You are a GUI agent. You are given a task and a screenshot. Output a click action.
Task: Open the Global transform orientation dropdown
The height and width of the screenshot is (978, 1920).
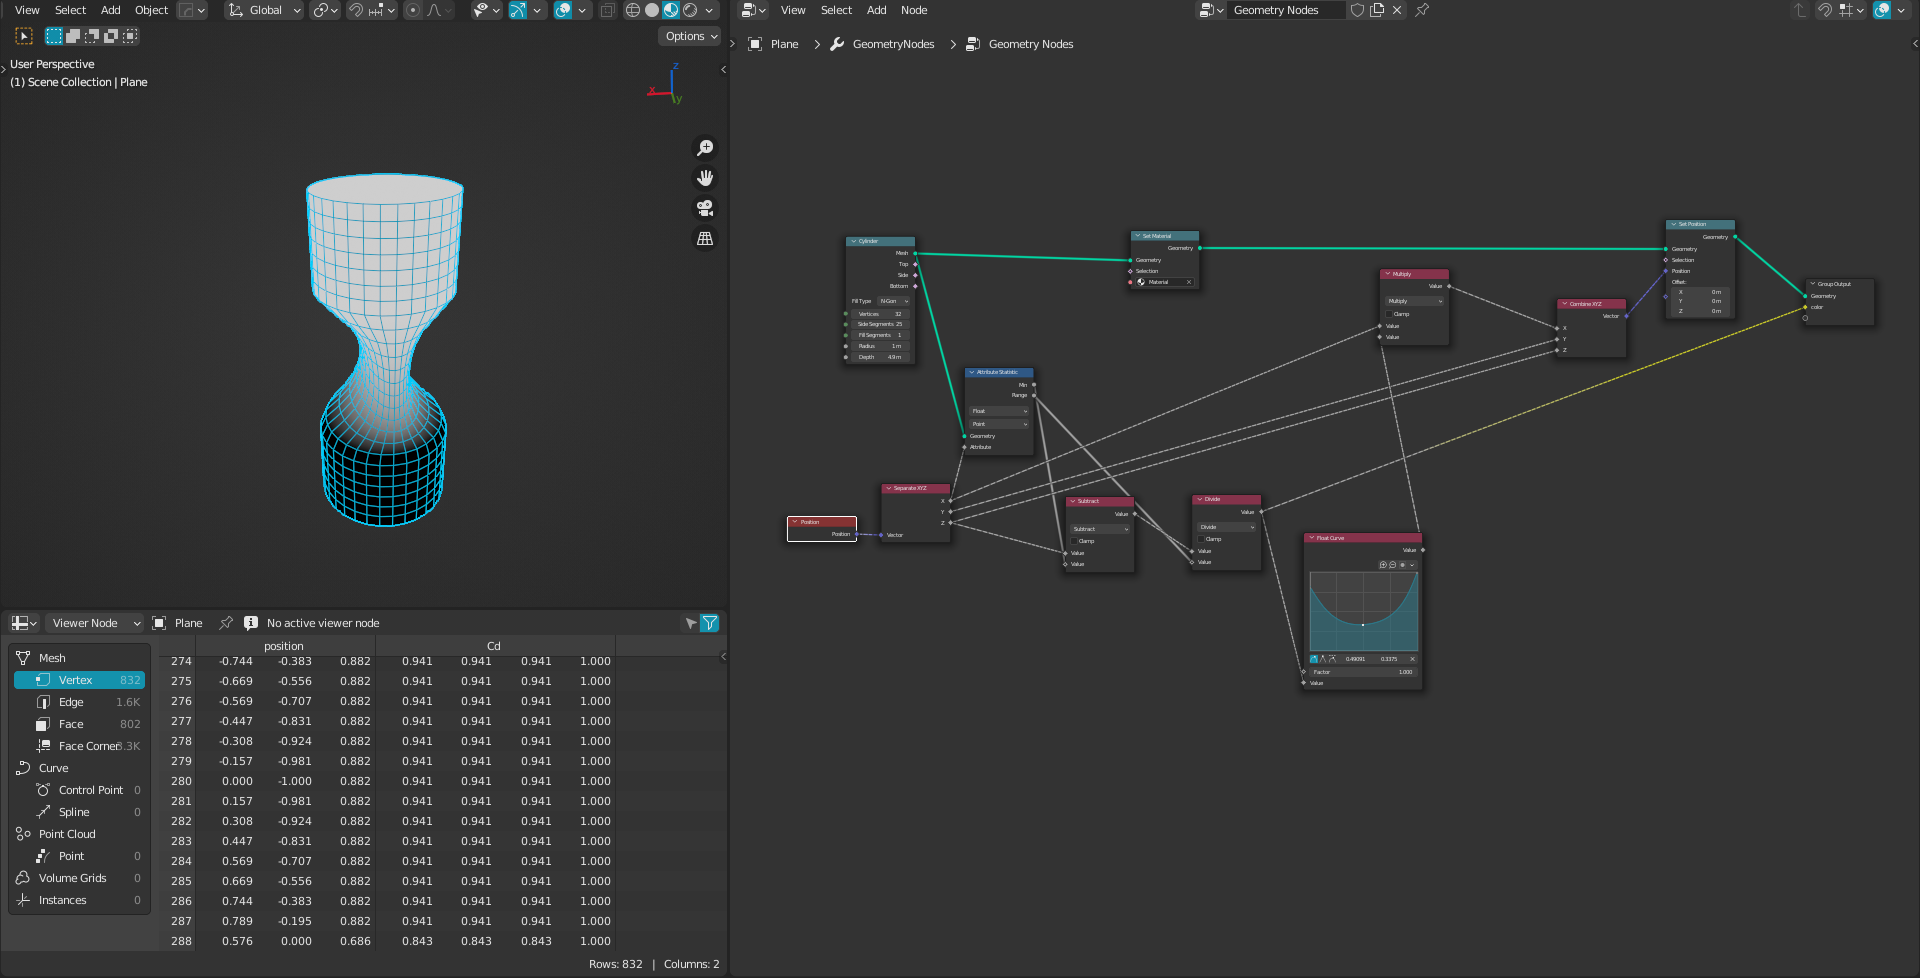point(265,10)
